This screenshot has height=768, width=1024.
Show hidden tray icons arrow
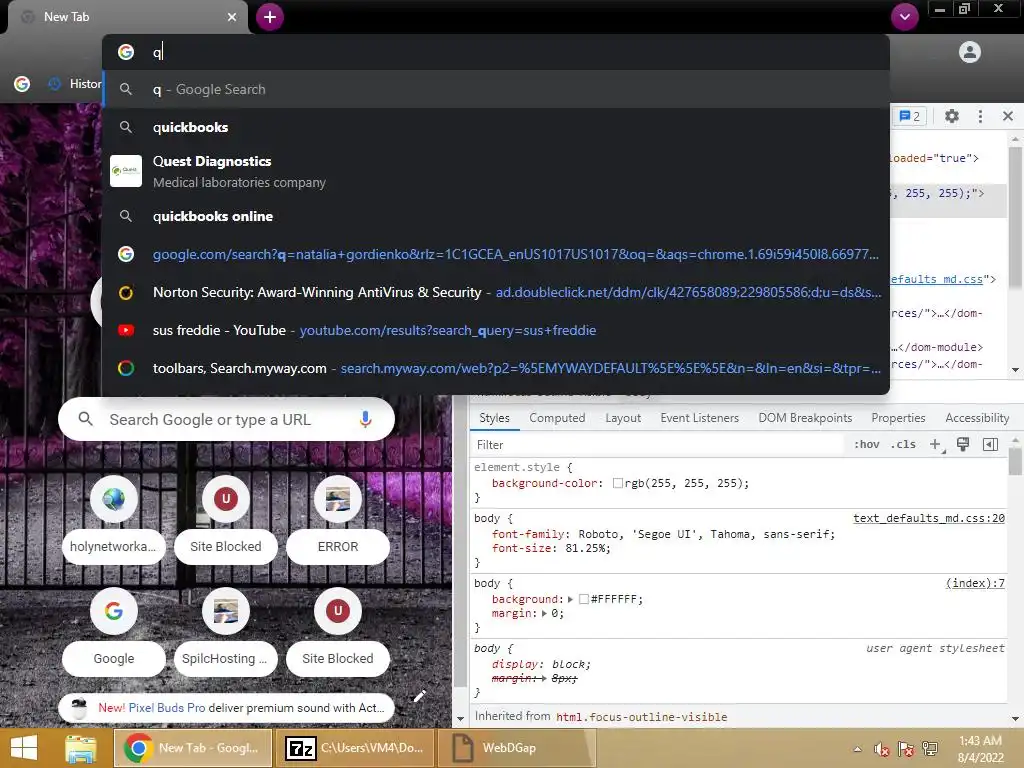(x=857, y=749)
